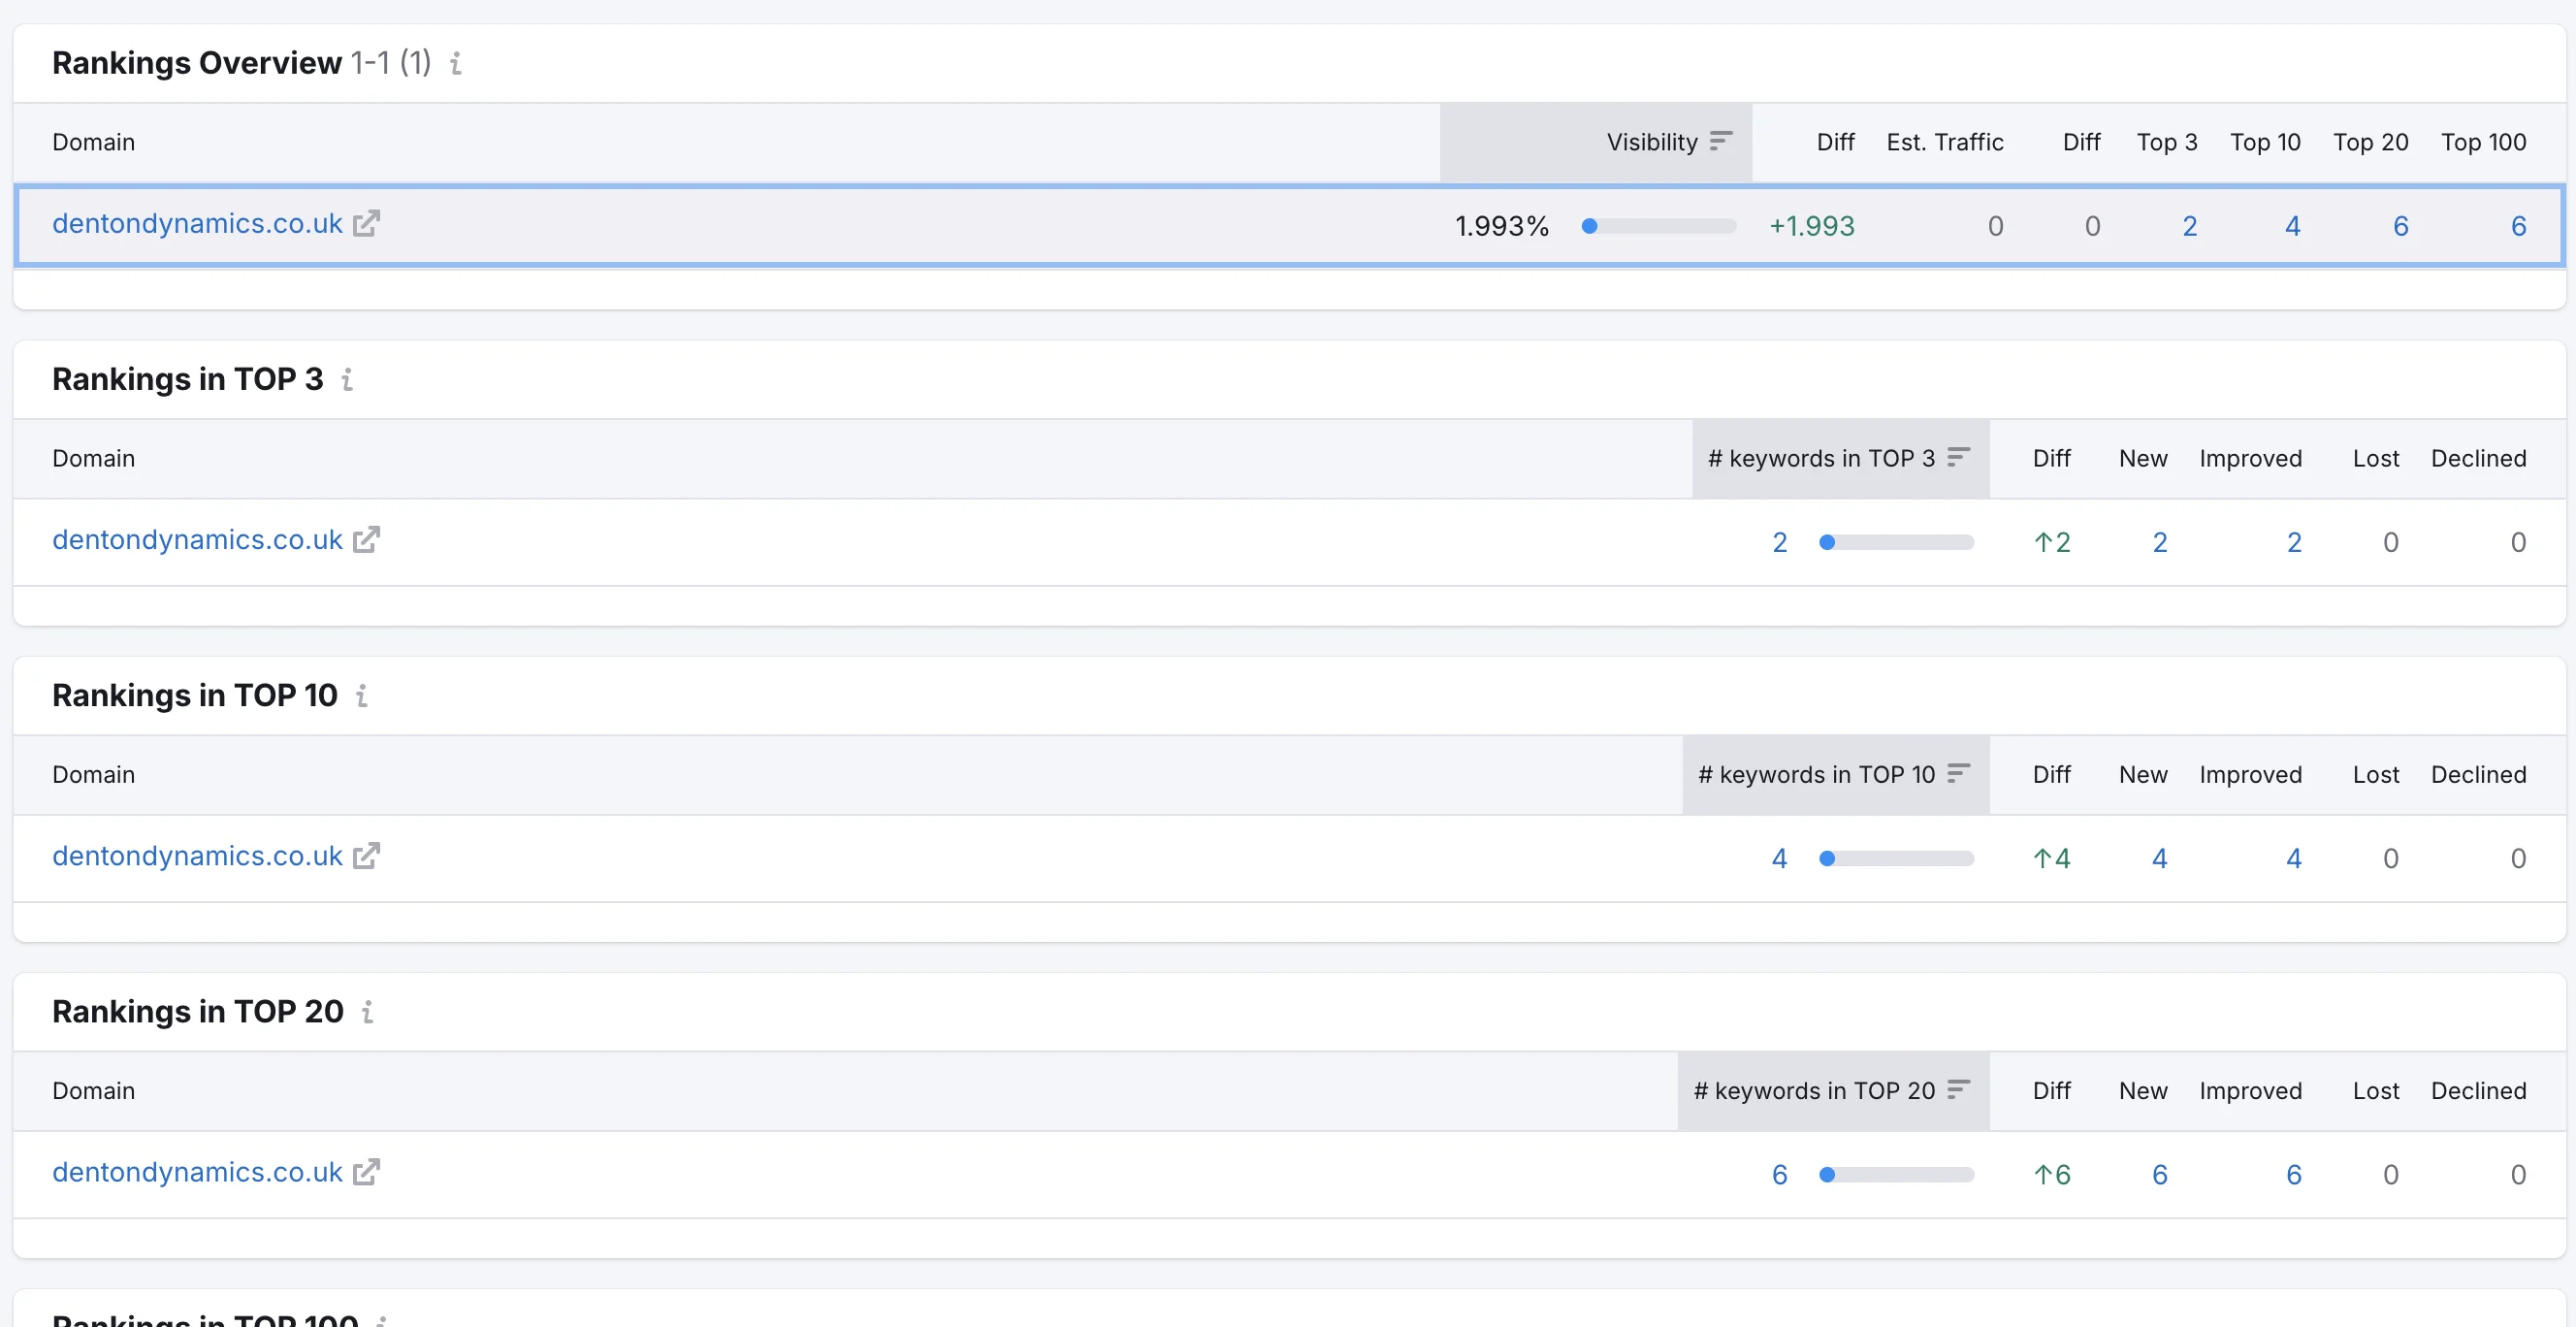Open external link icon in TOP 20 row
The width and height of the screenshot is (2576, 1327).
(x=367, y=1172)
